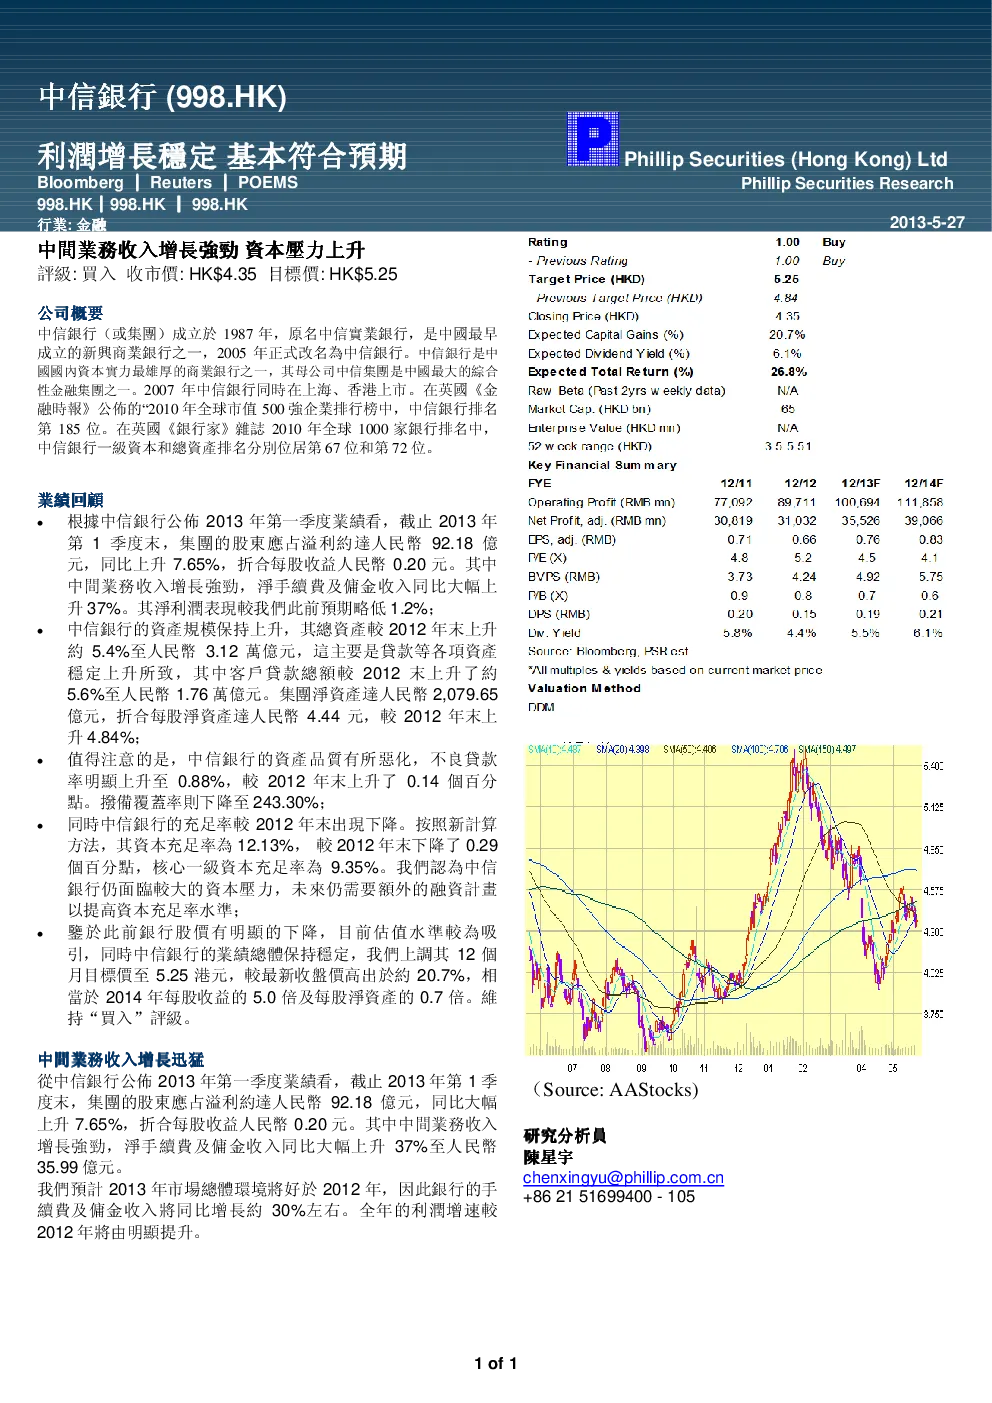Click the phone number +86 21 51699400 - 105

point(609,1197)
